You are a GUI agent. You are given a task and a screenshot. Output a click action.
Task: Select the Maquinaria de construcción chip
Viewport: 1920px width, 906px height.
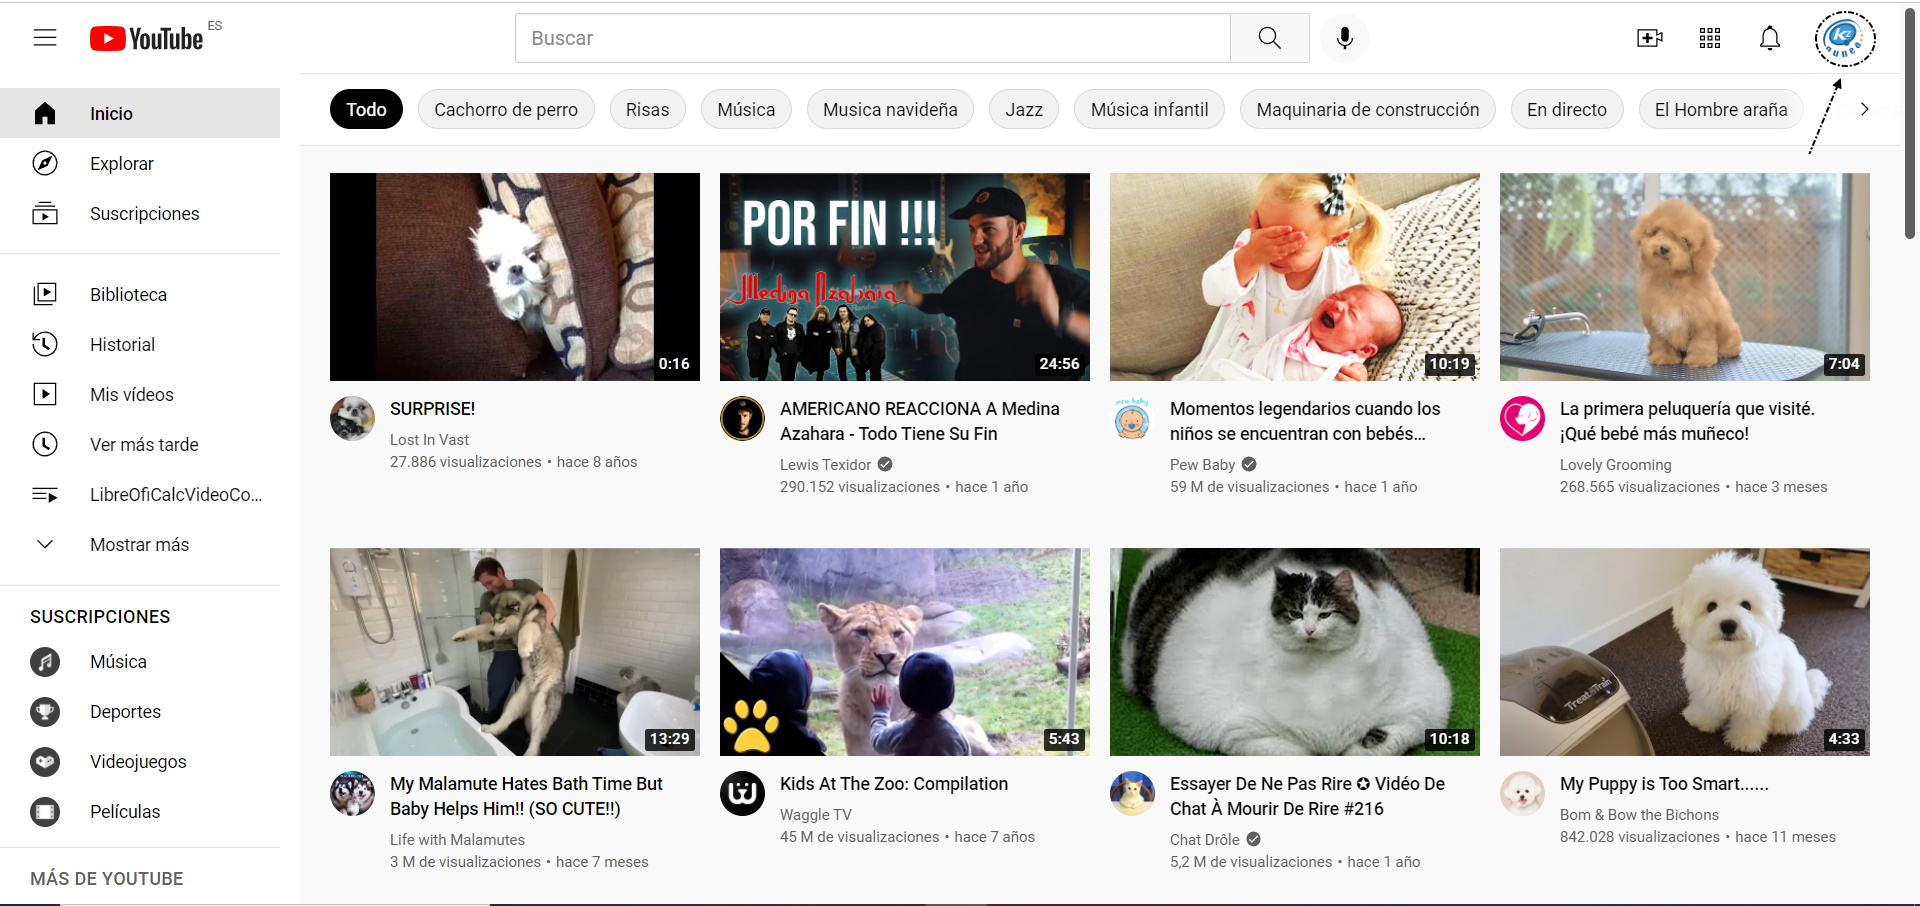tap(1368, 109)
